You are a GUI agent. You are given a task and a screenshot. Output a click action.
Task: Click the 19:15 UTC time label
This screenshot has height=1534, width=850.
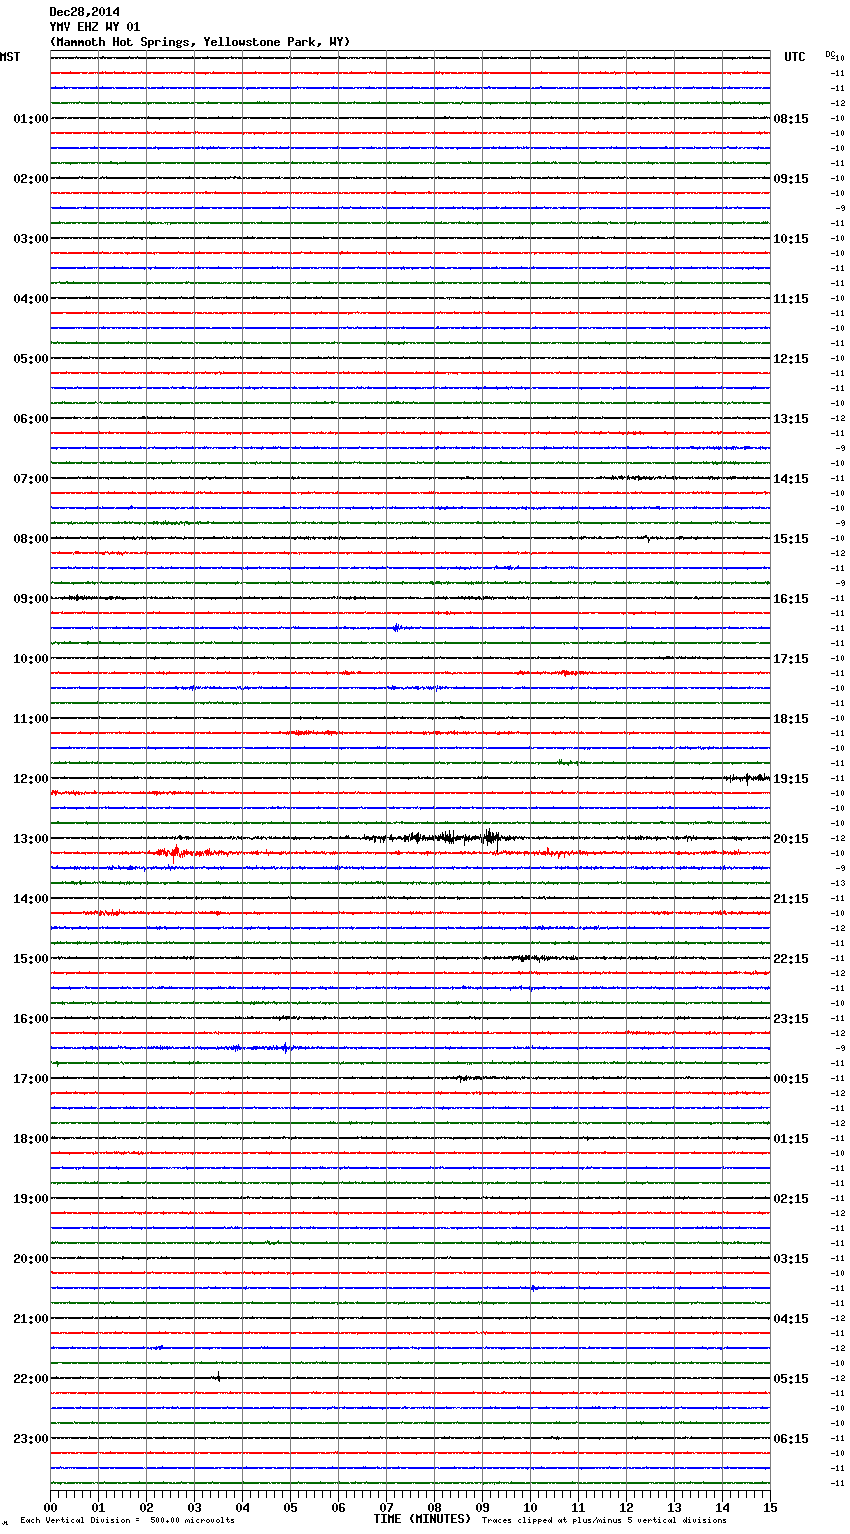click(791, 779)
